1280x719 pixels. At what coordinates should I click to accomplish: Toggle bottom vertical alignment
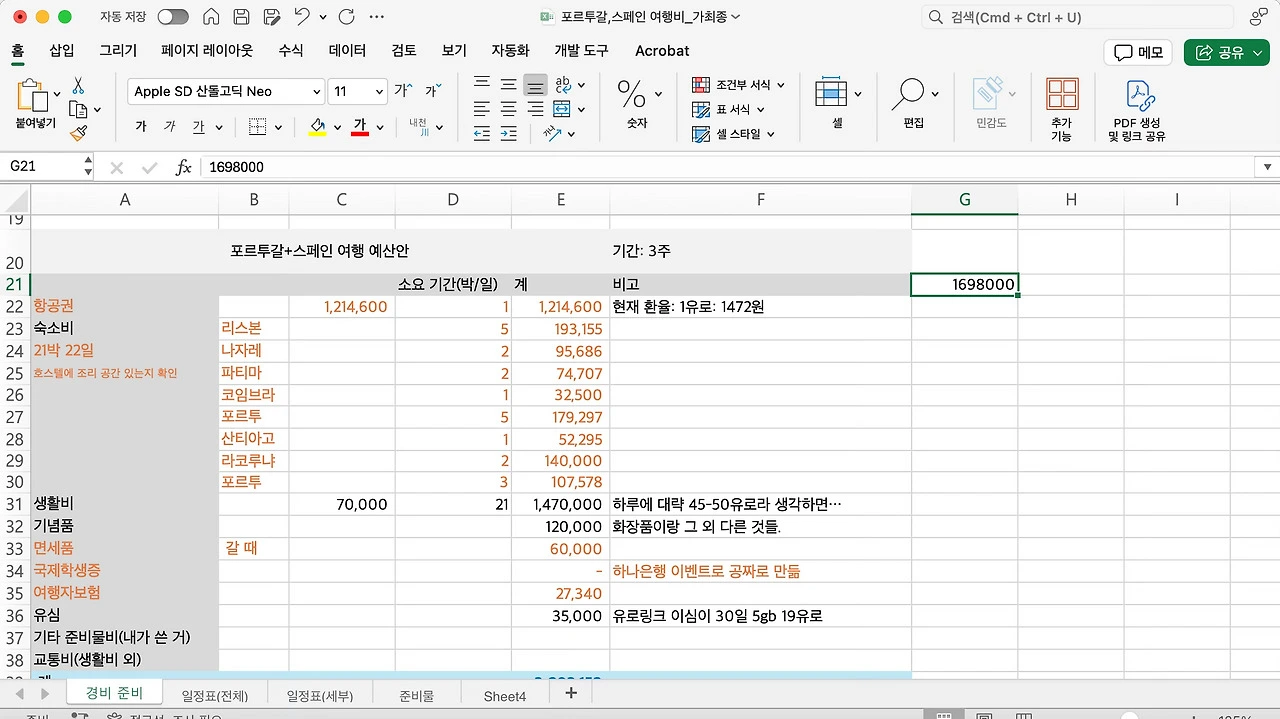[536, 84]
